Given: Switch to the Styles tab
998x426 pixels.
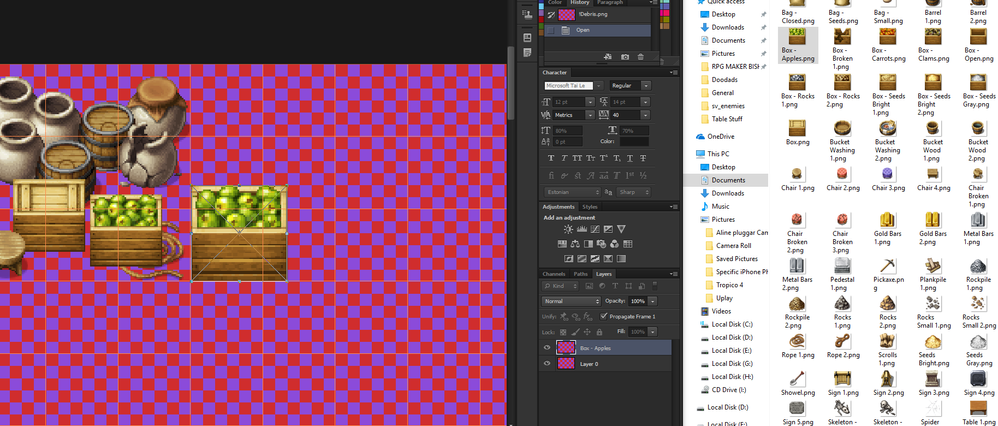Looking at the screenshot, I should (590, 207).
